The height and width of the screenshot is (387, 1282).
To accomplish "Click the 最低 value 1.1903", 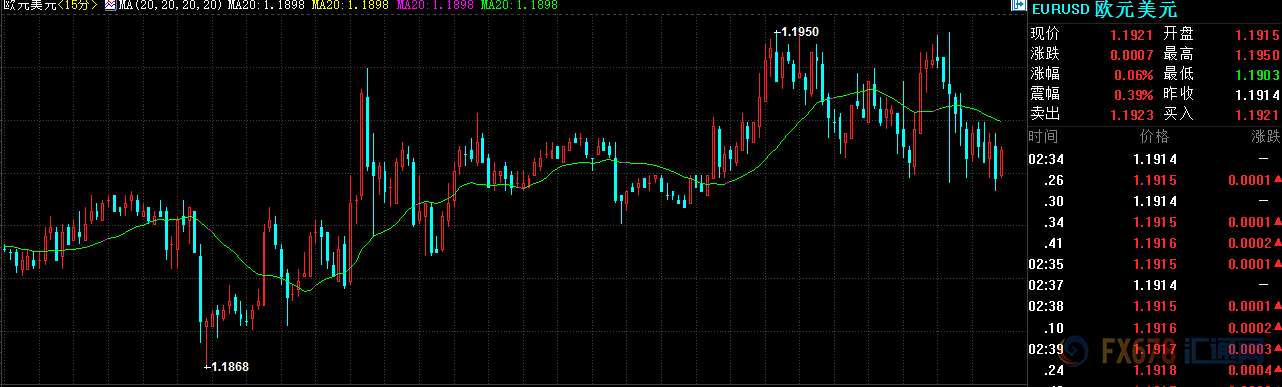I will (x=1258, y=74).
